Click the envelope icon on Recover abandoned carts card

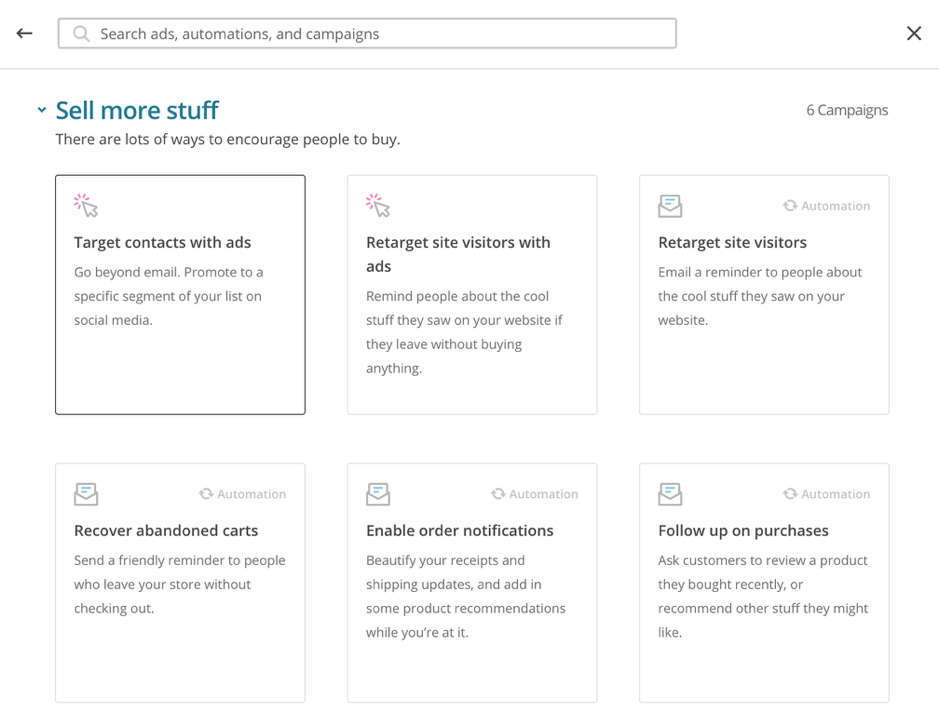tap(86, 494)
